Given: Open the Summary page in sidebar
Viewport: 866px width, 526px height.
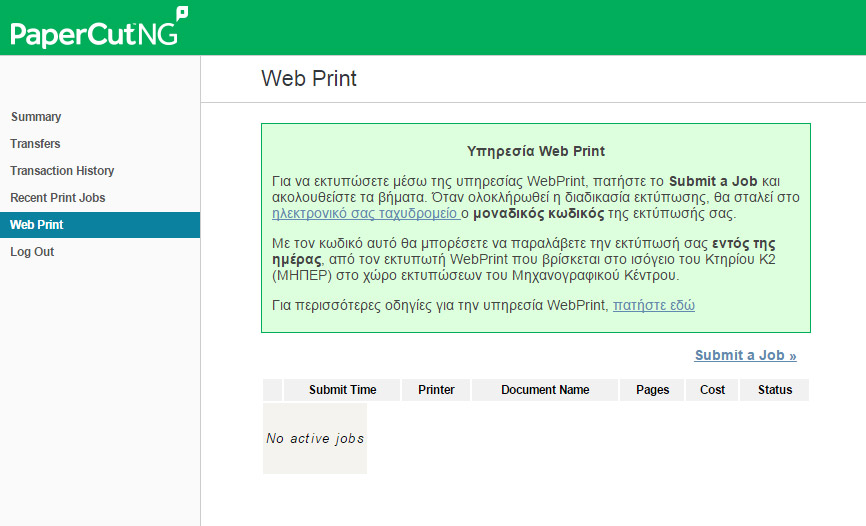Looking at the screenshot, I should pos(36,117).
